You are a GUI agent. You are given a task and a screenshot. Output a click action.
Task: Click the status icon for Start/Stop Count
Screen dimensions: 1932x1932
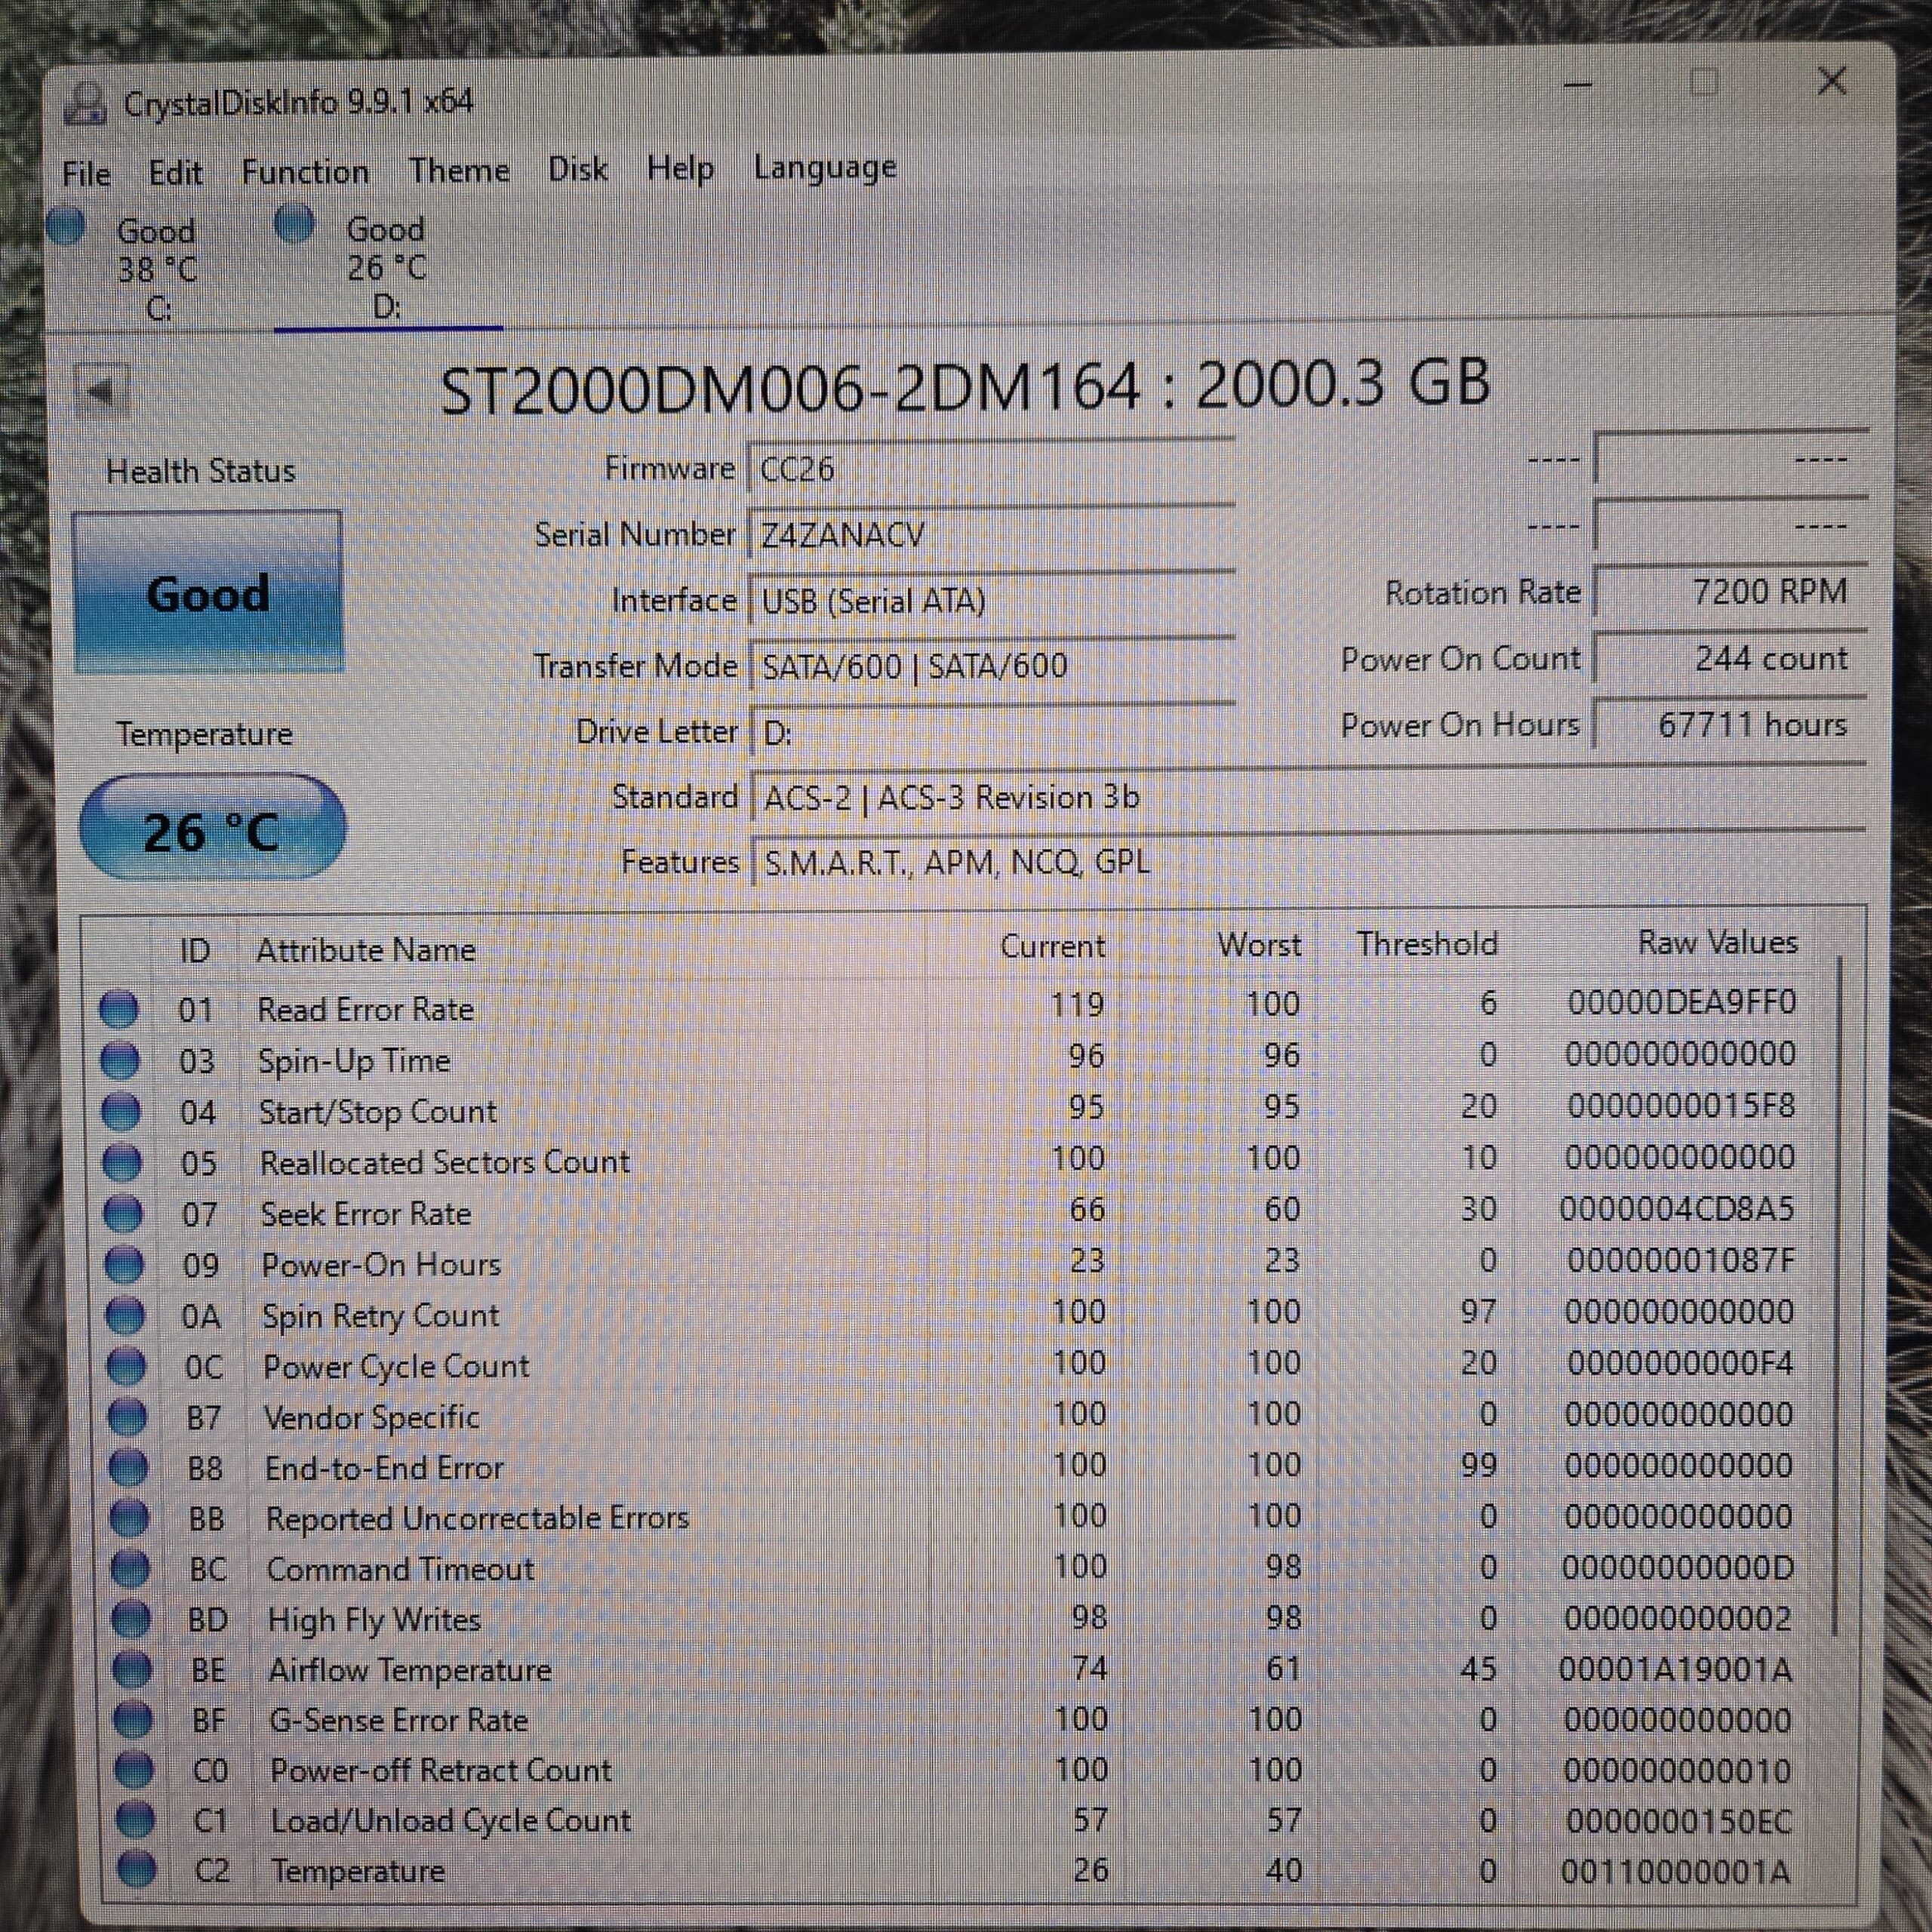(x=121, y=1110)
